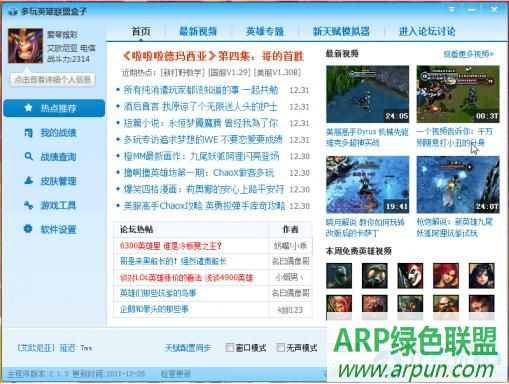
Task: Click forum author 名曰儒雅哥 on 英雄们那些坑爹的鸟事 row
Action: [290, 293]
